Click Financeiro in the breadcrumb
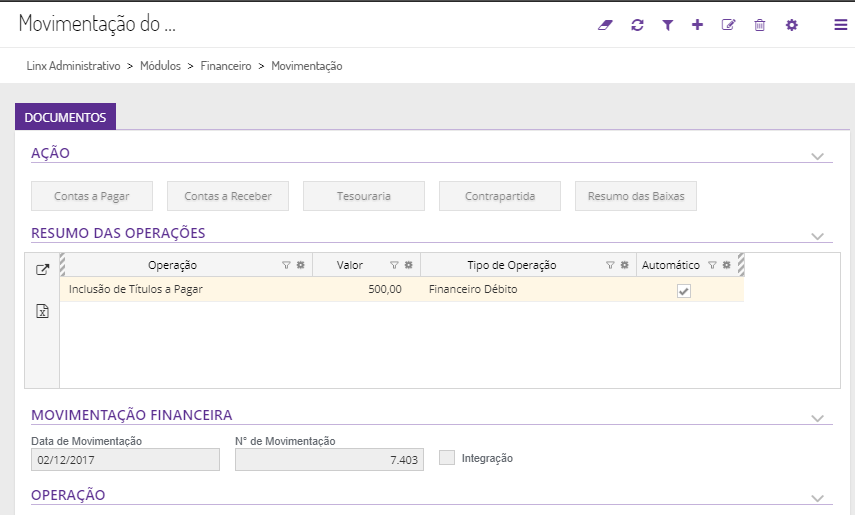 coord(226,66)
